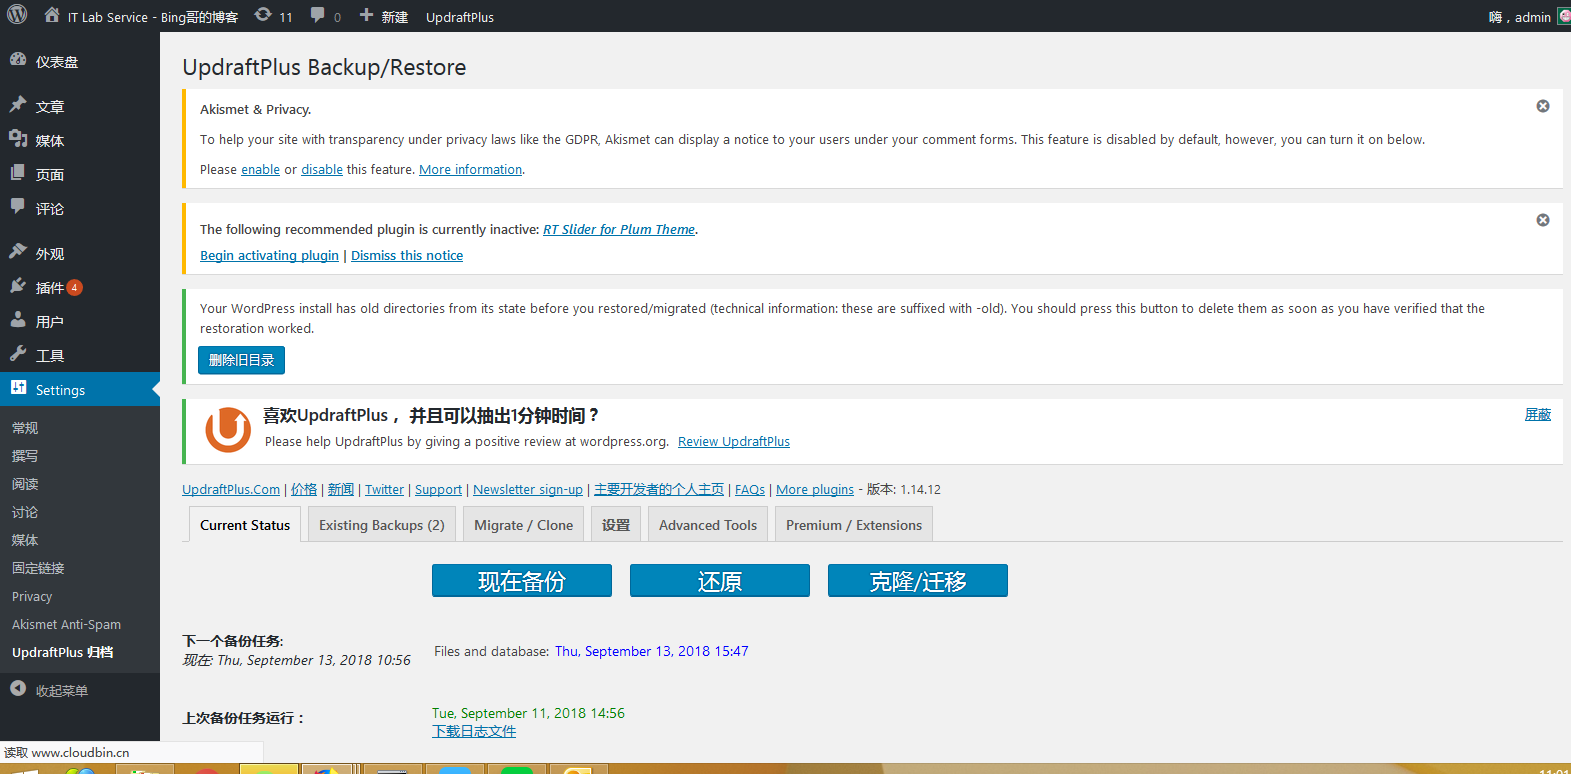Open the 仪表盘 dashboard icon
Screen dimensions: 1571x774
[18, 60]
